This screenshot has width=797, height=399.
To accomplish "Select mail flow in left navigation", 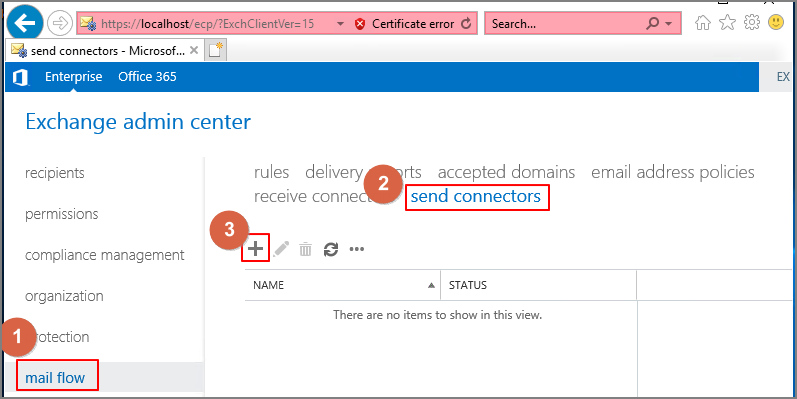I will pyautogui.click(x=55, y=378).
